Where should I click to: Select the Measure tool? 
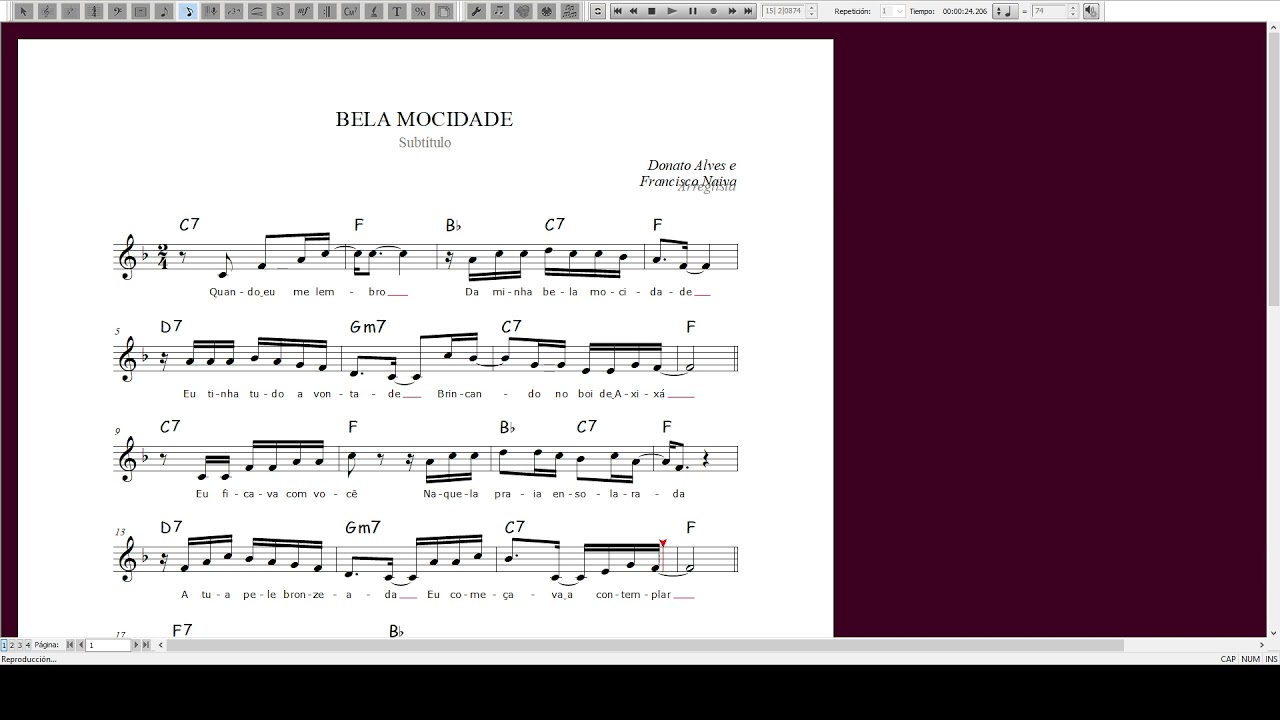coord(141,11)
